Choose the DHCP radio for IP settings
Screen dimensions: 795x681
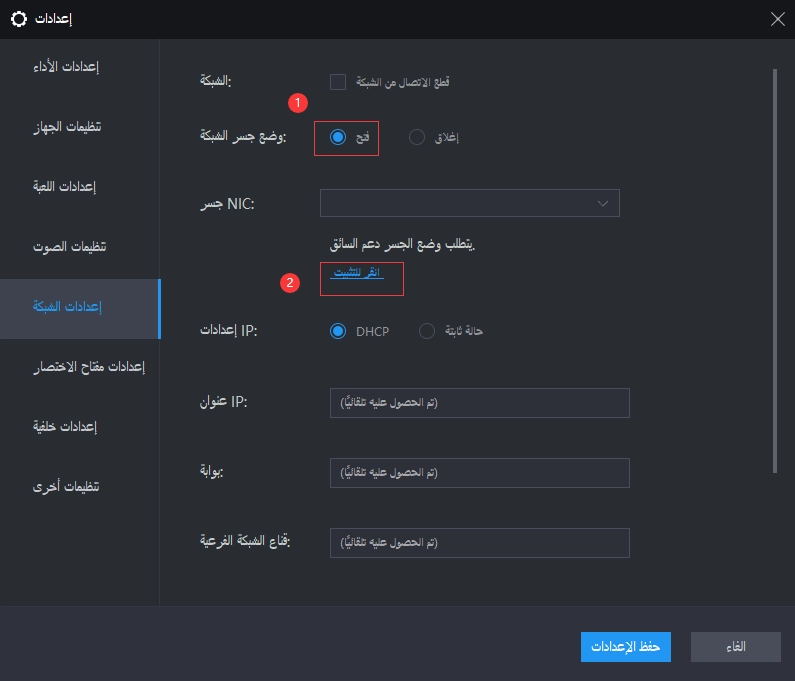point(338,331)
